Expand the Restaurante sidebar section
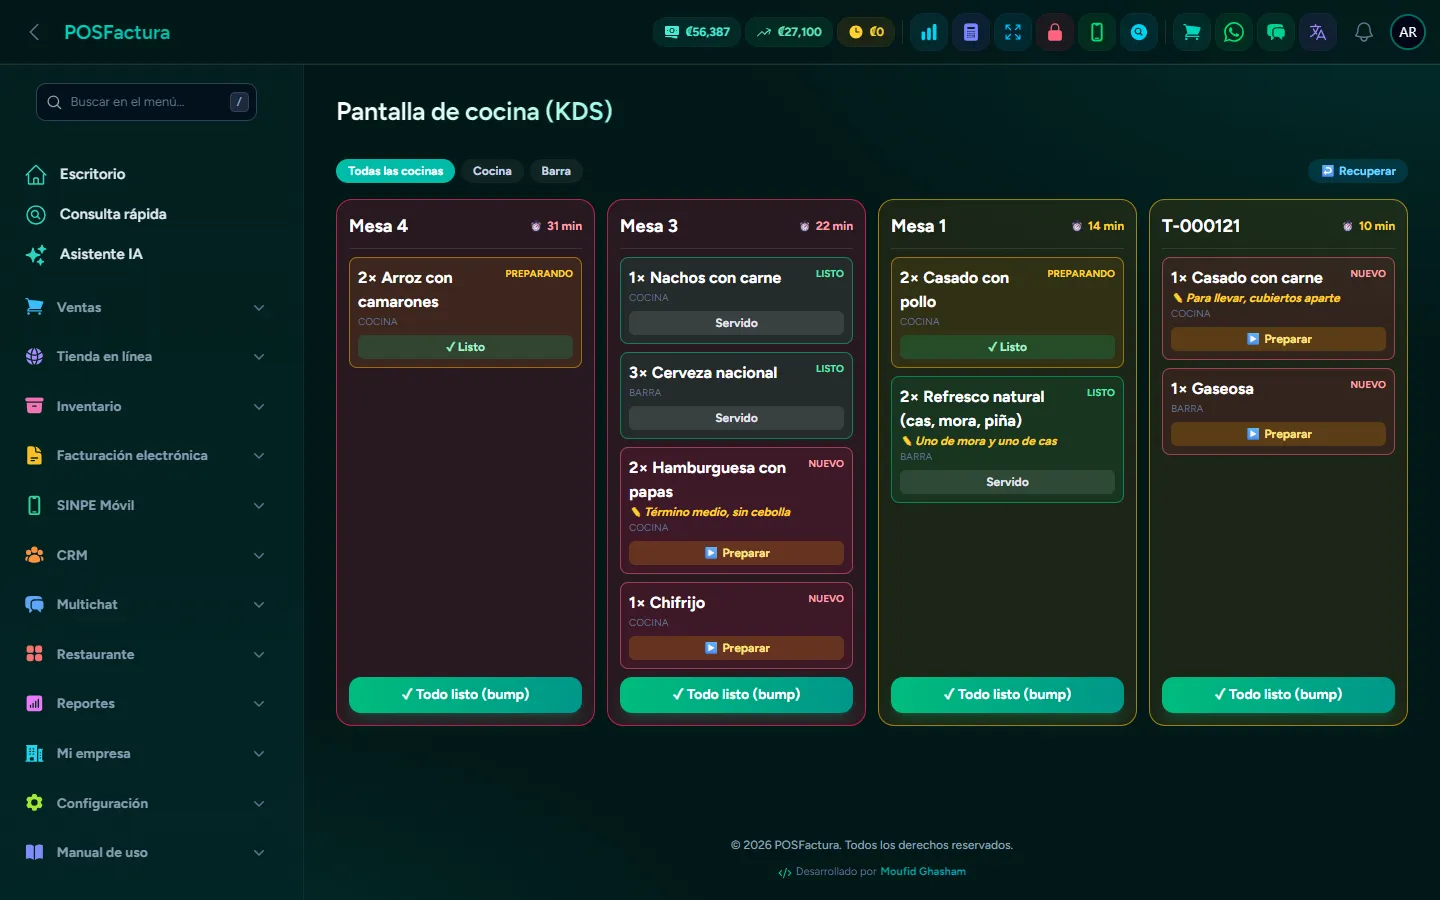This screenshot has width=1440, height=900. coord(146,654)
